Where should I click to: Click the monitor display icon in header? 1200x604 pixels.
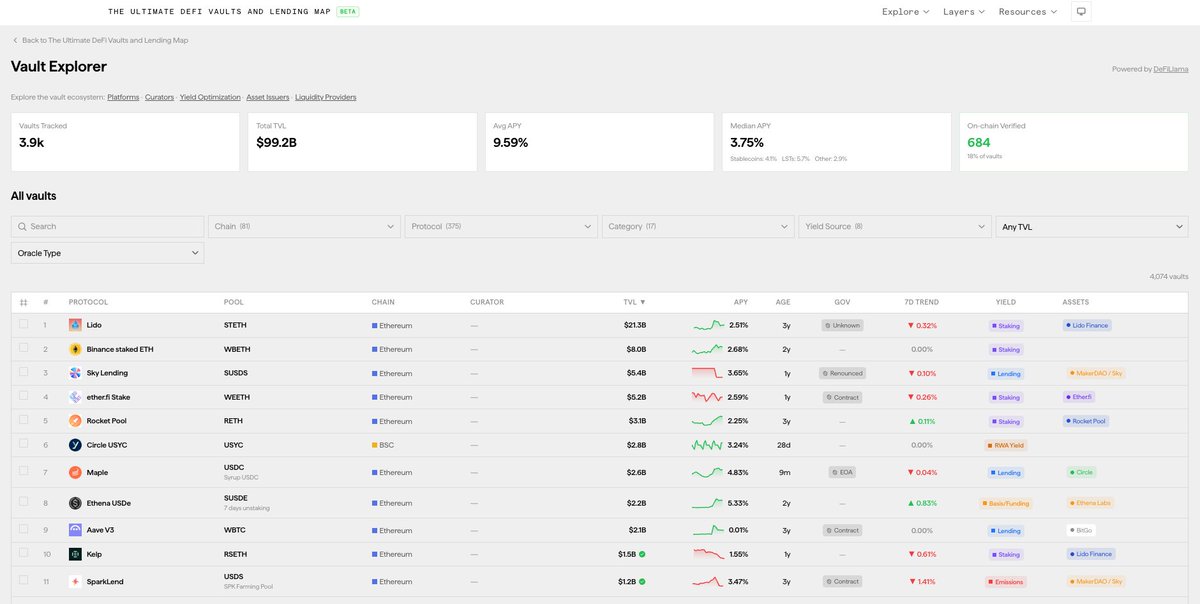pos(1080,12)
